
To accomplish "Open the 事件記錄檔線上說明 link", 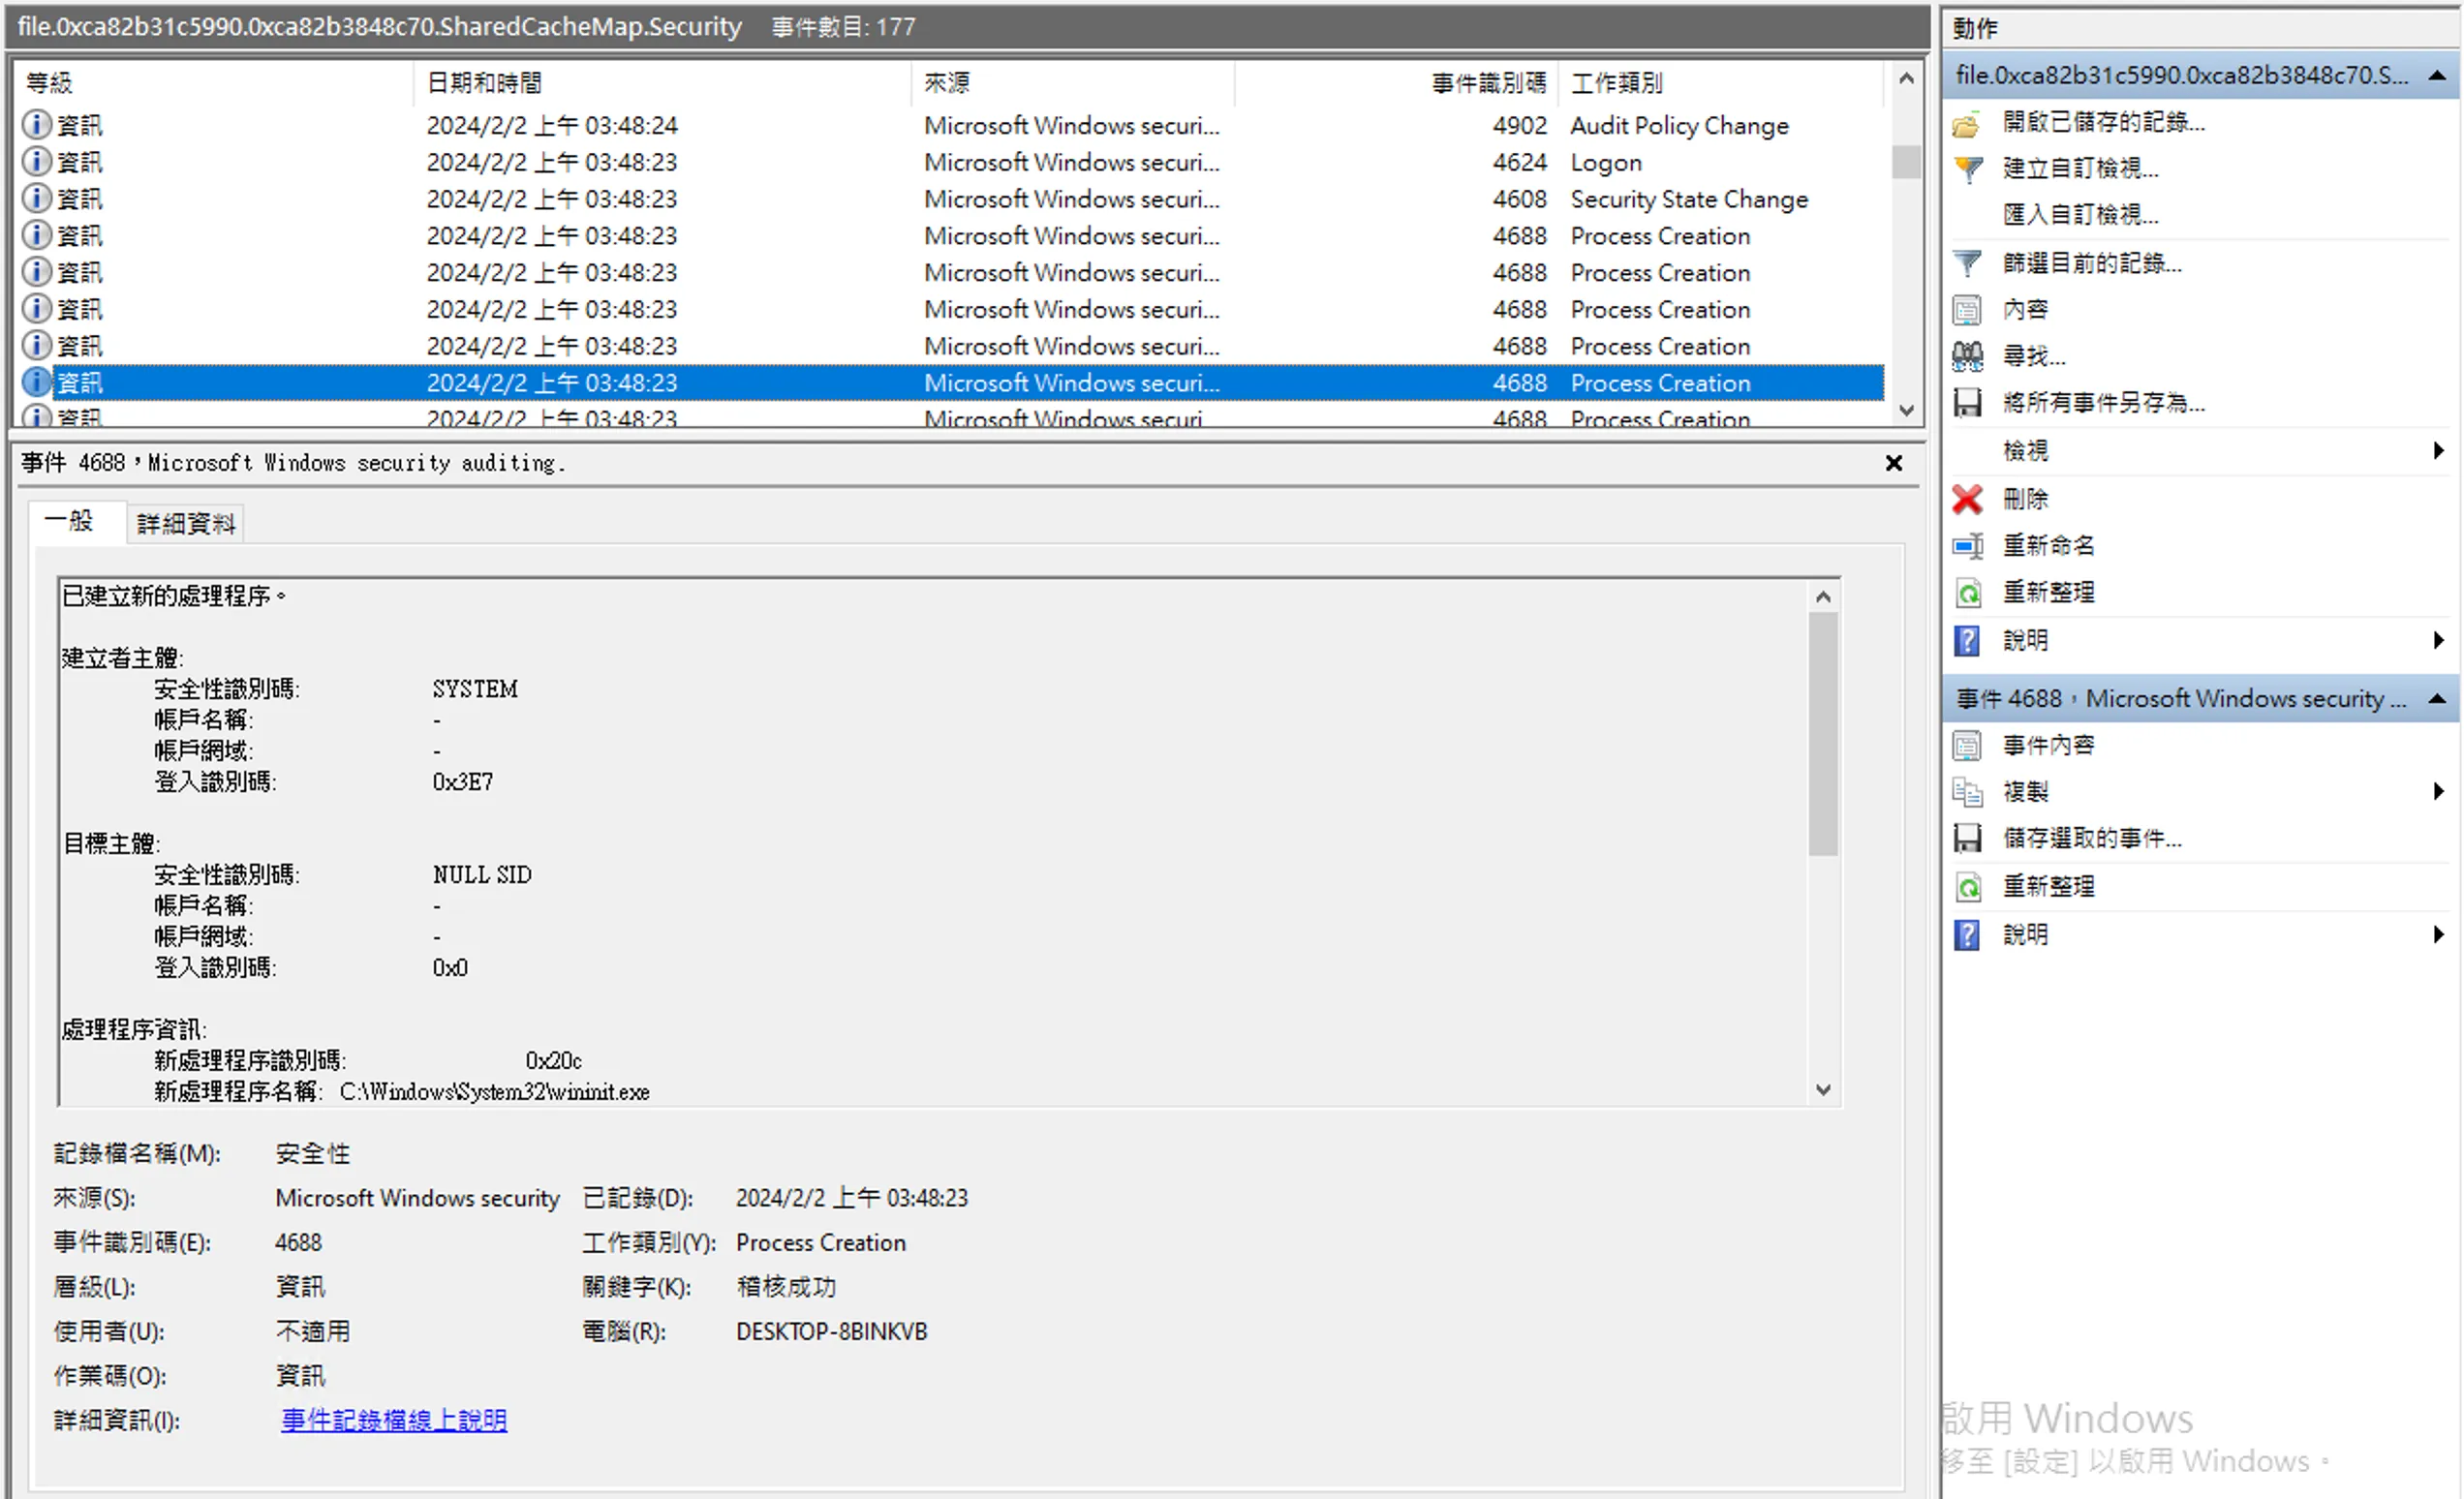I will 394,1420.
